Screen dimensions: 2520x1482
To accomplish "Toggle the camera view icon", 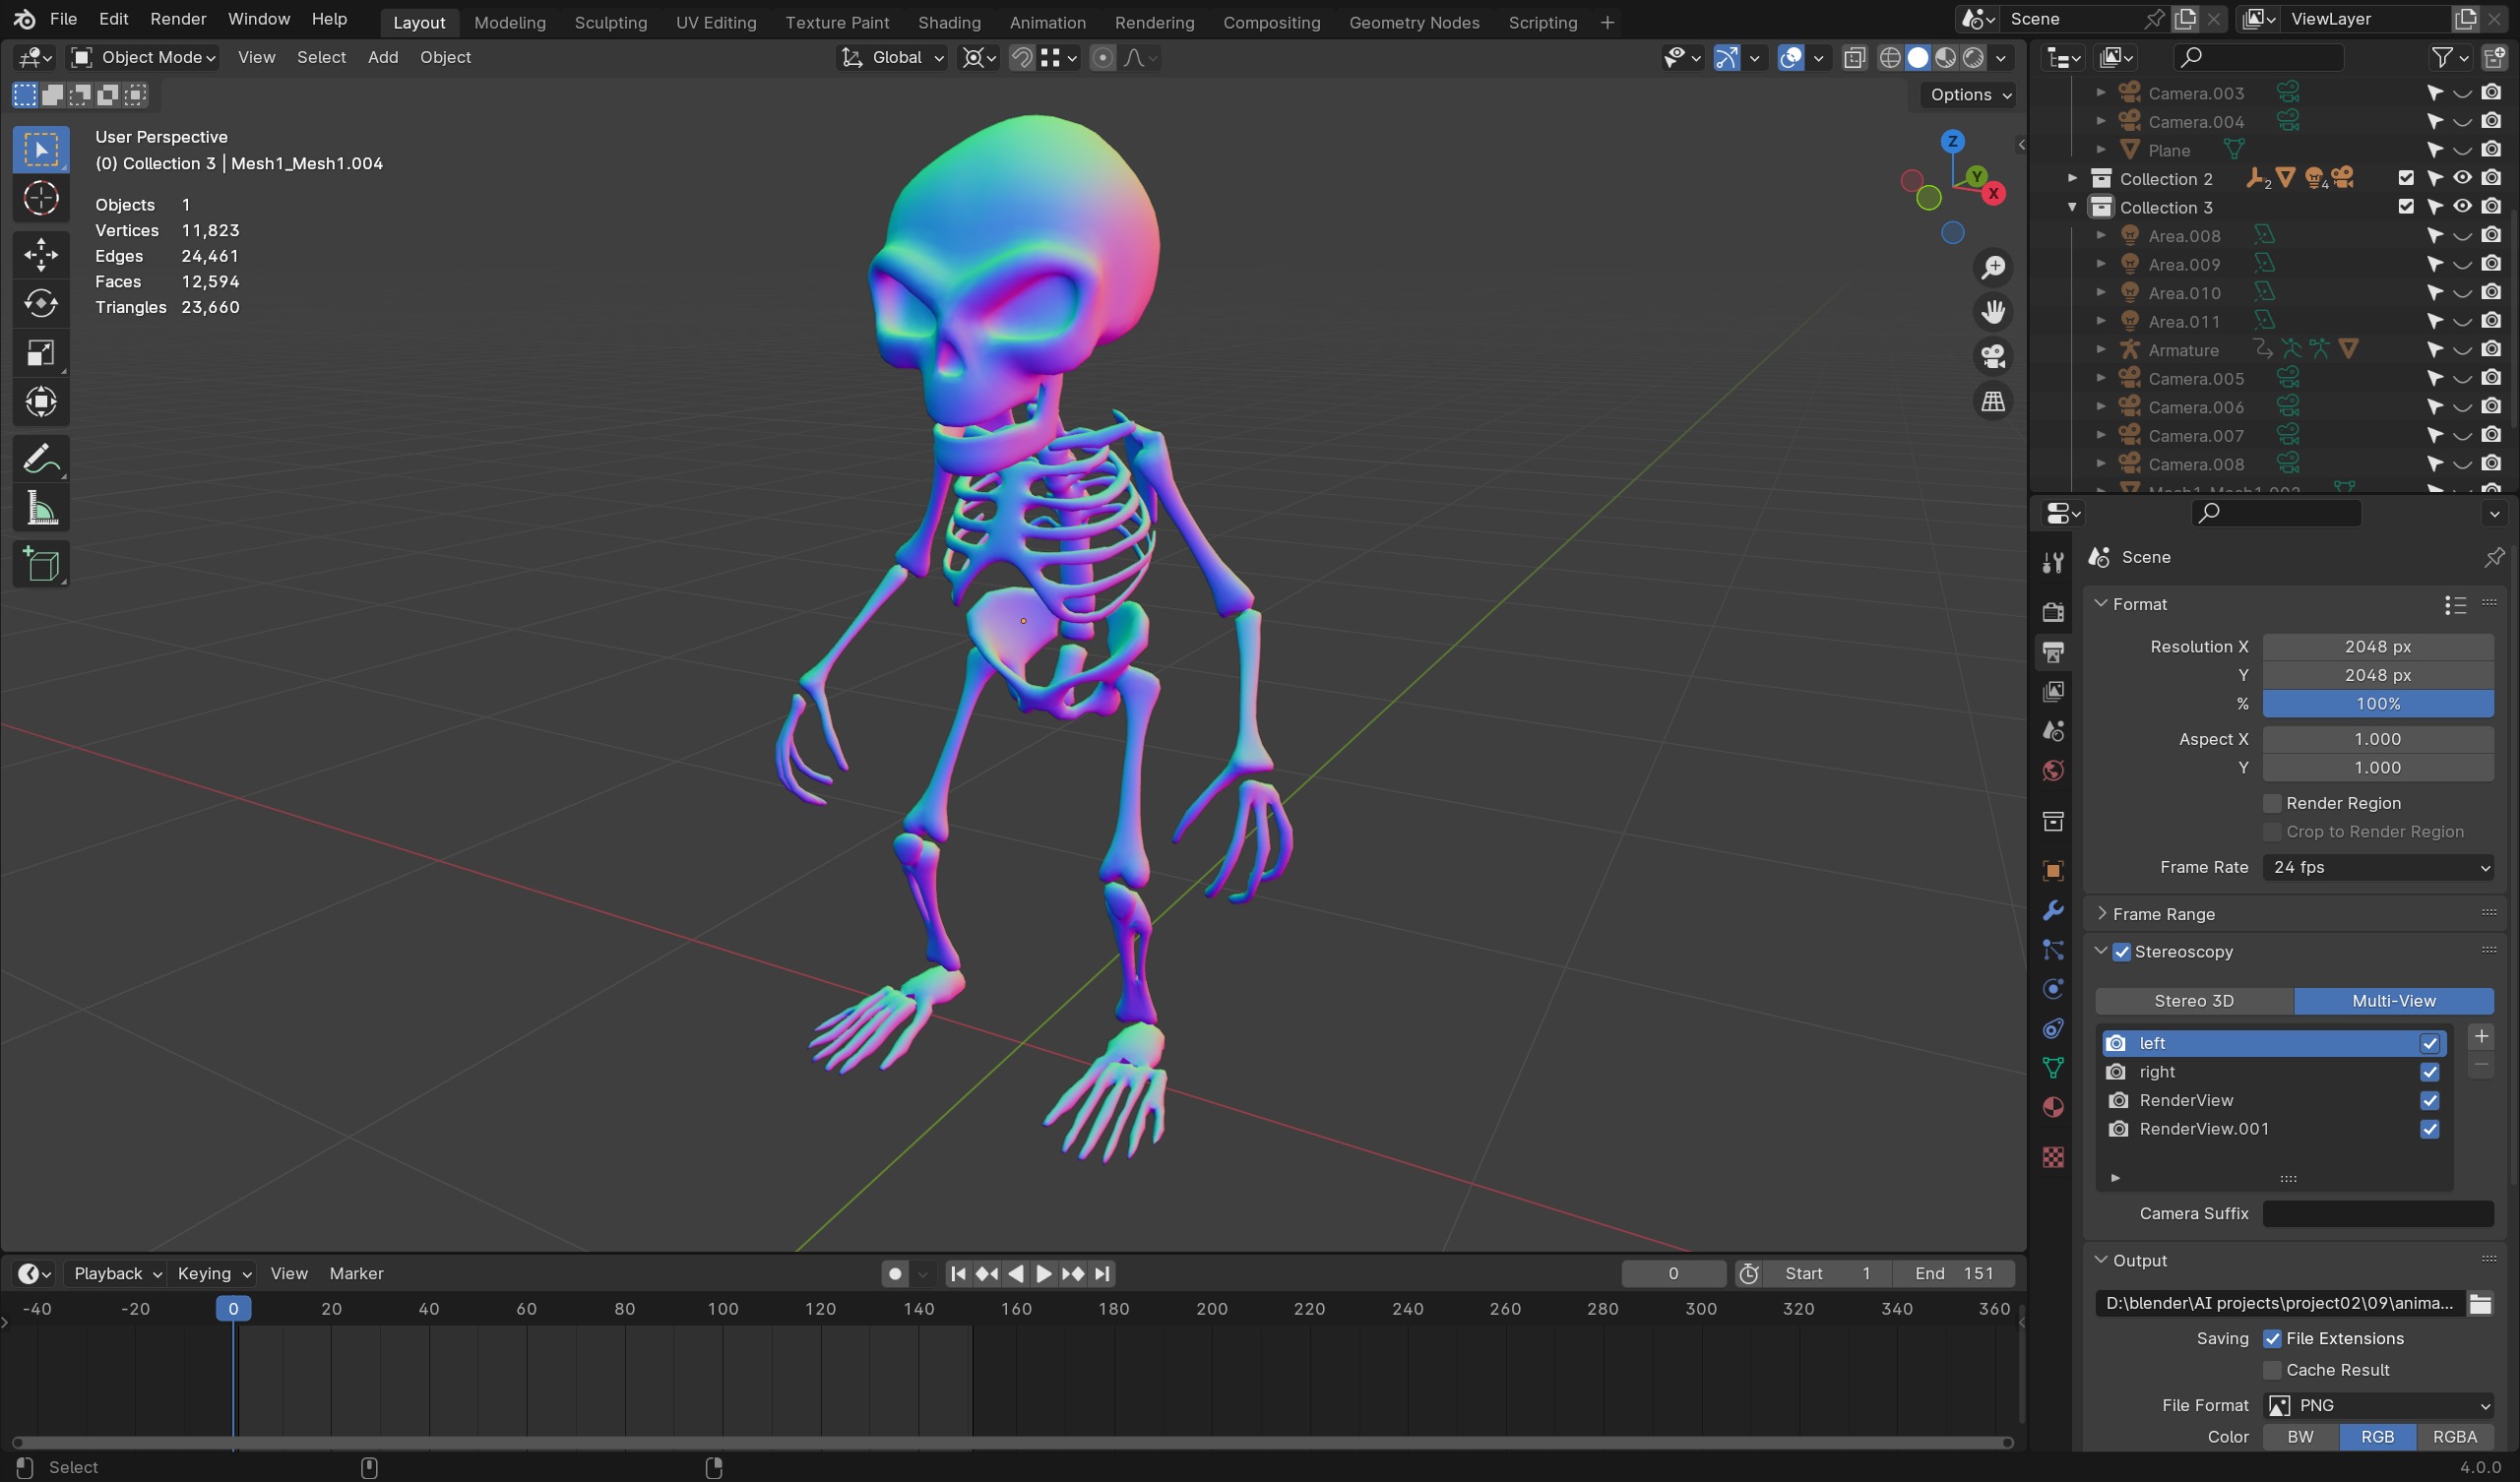I will 1993,357.
